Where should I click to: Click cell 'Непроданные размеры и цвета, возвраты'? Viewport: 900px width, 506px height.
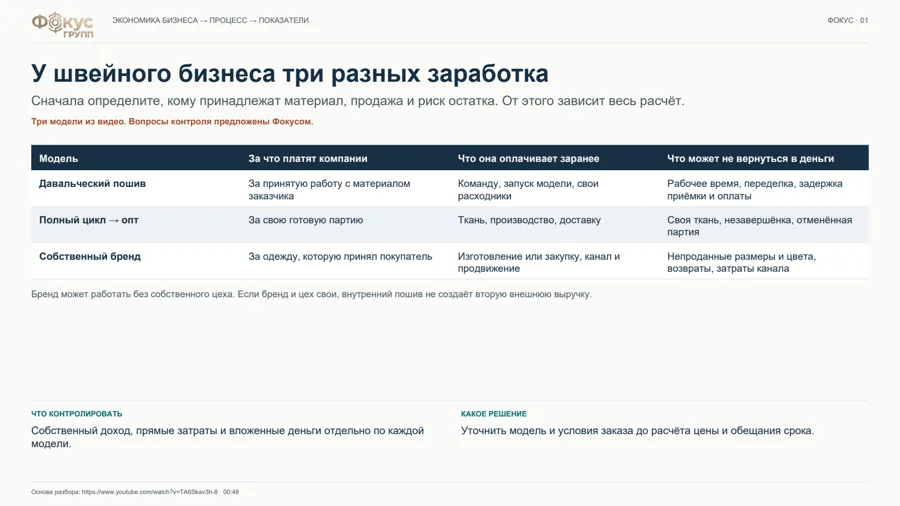tap(742, 262)
